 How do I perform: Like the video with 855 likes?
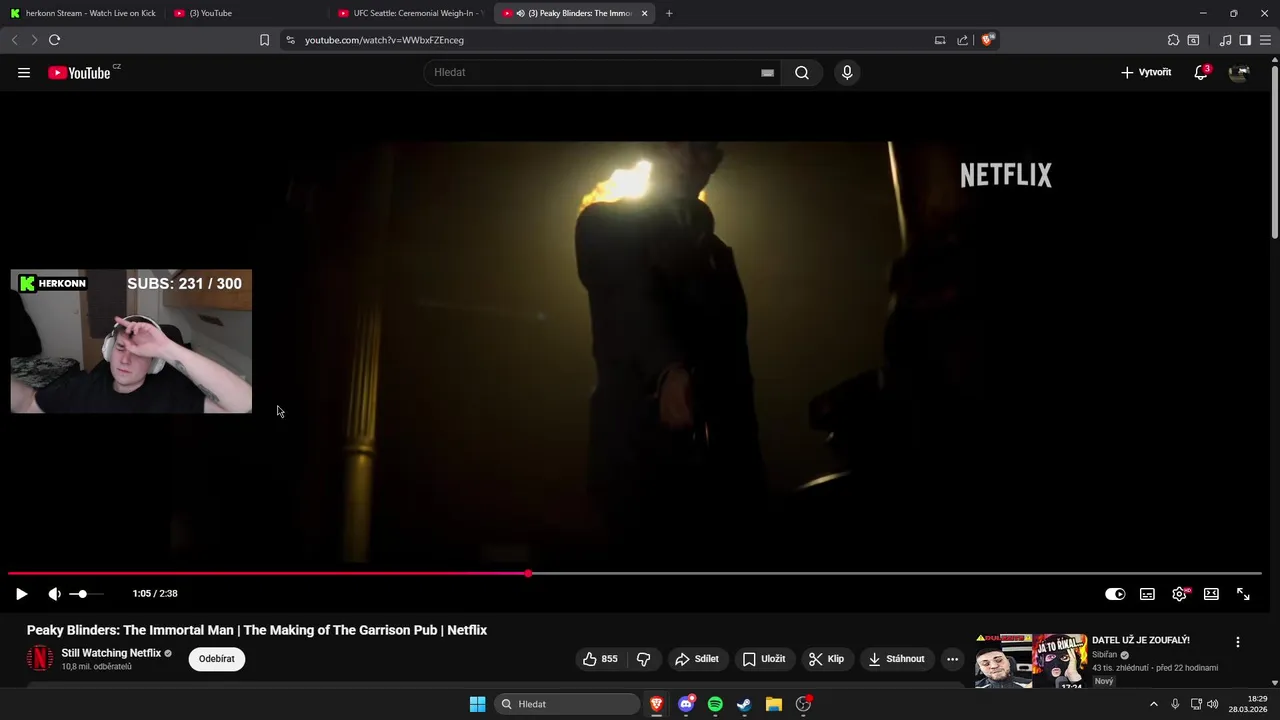click(600, 659)
